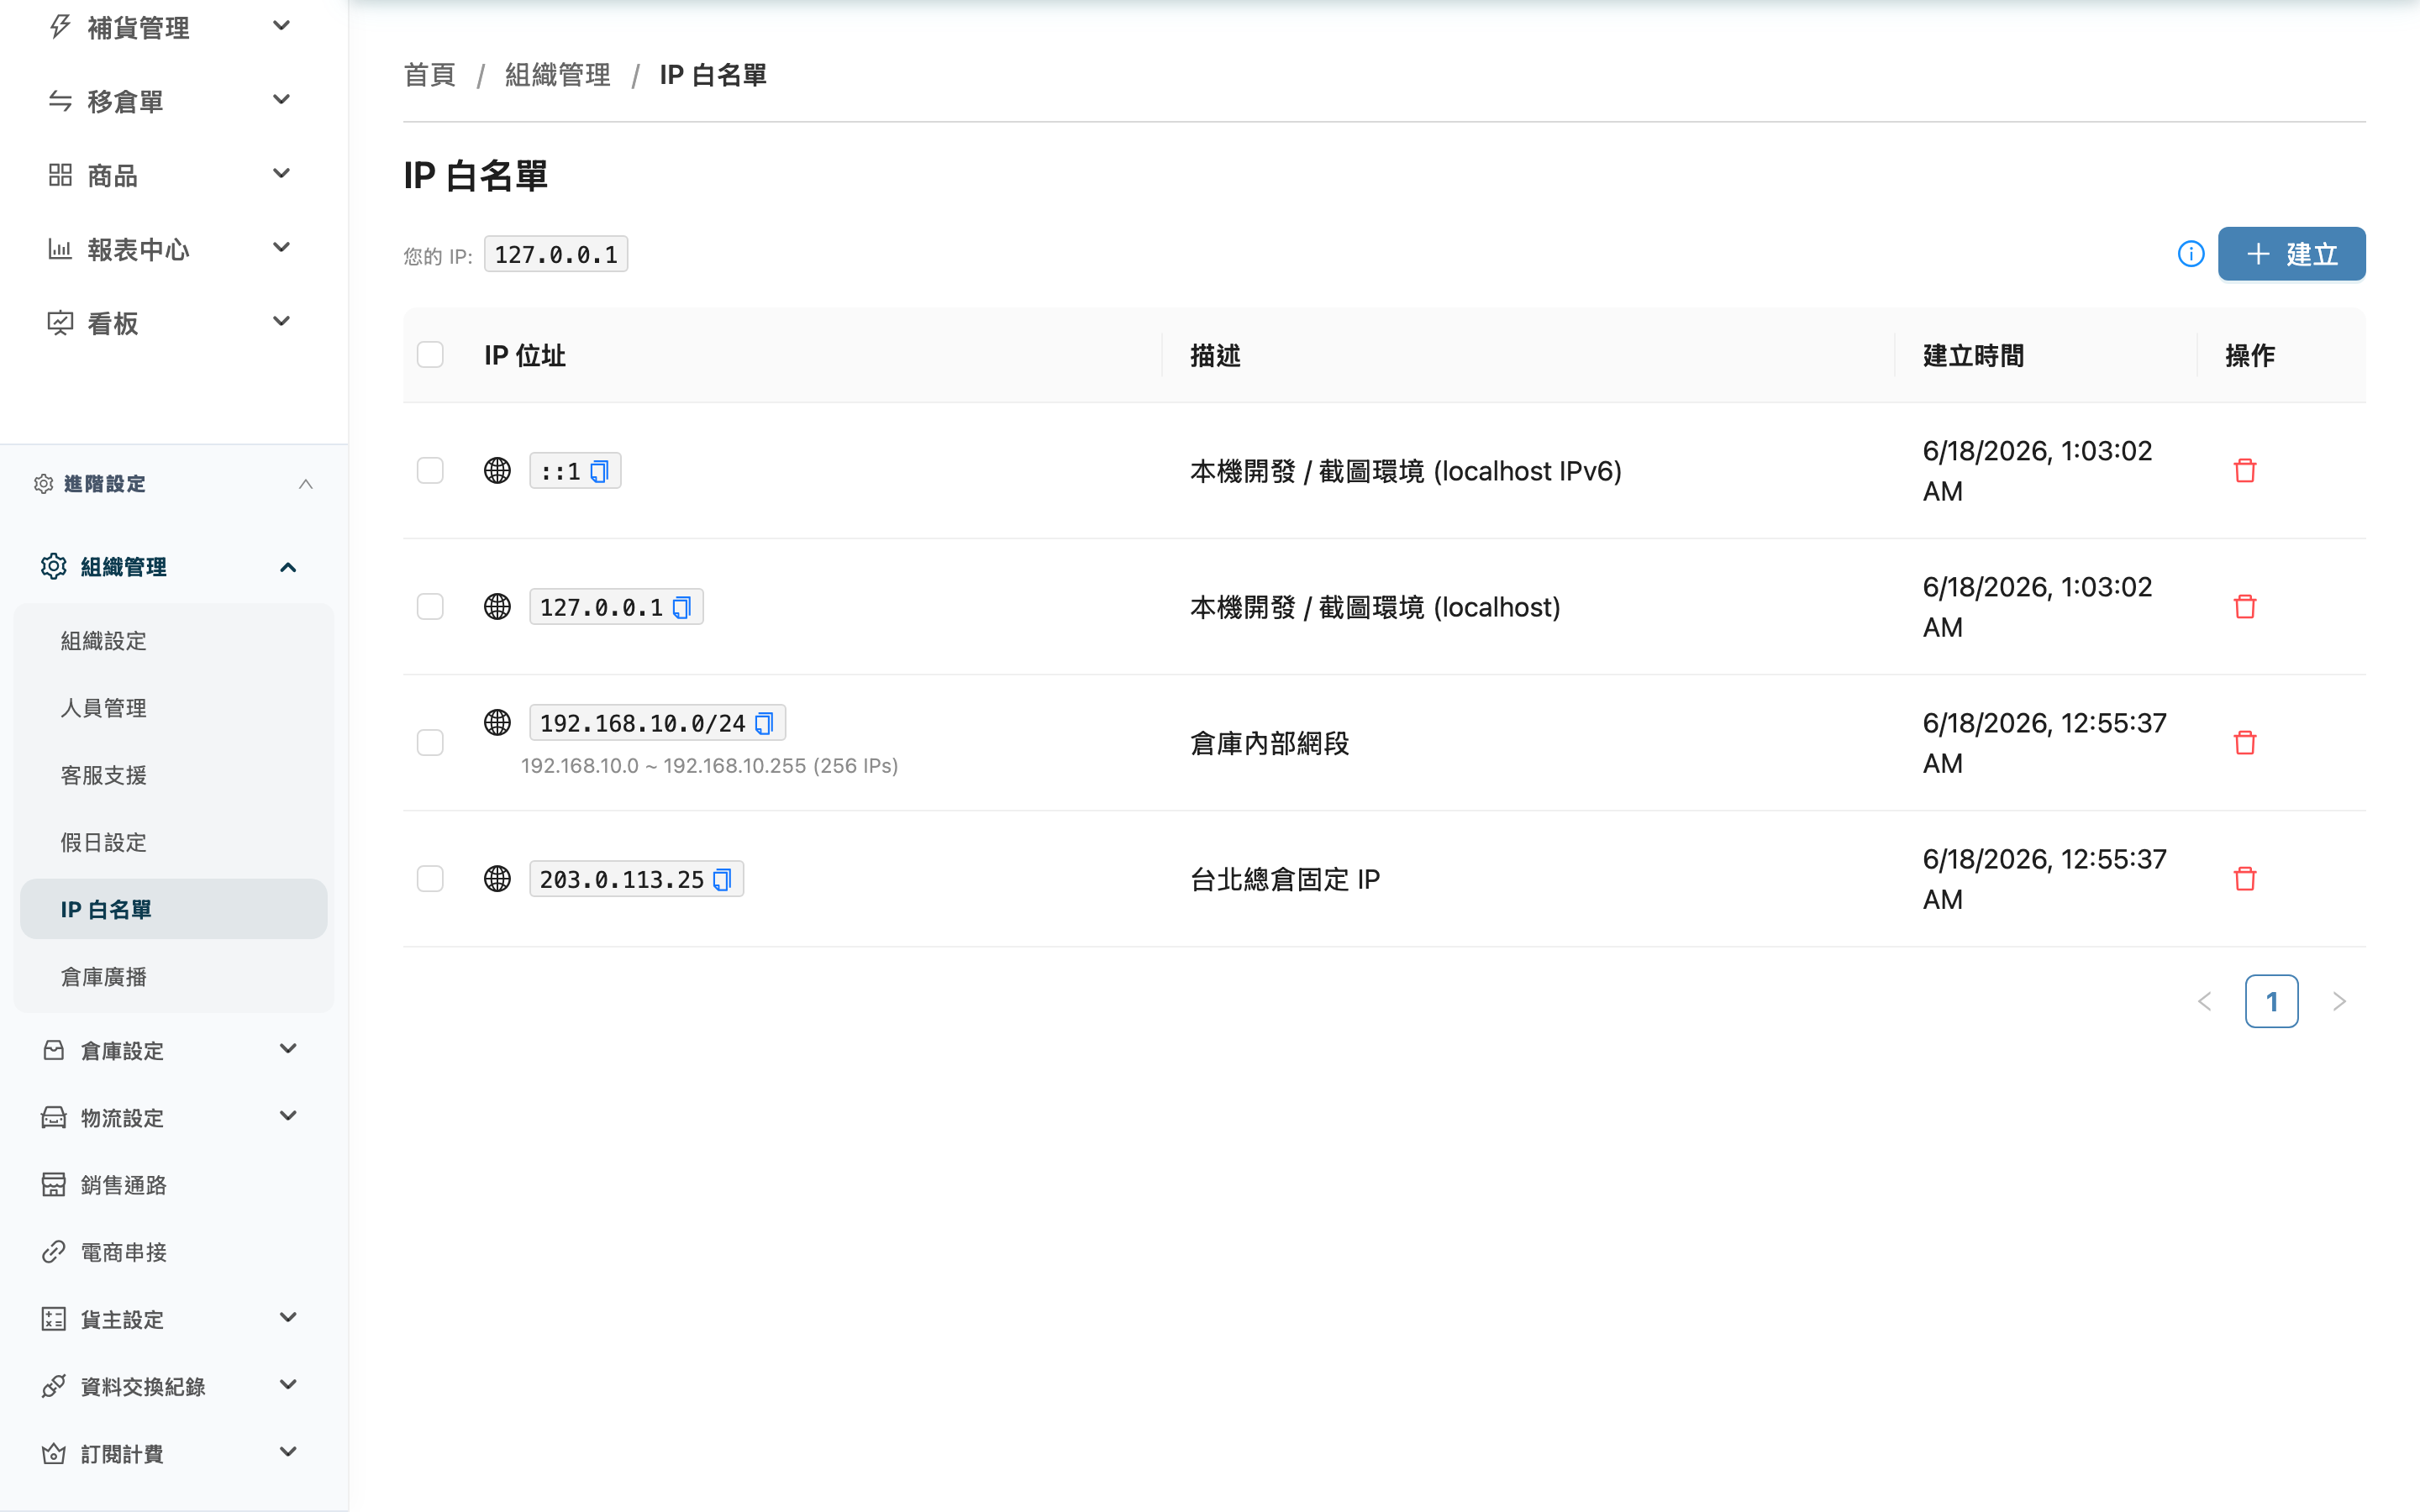Delete the 台北總倉固定 IP entry
Viewport: 2420px width, 1512px height.
(2245, 878)
